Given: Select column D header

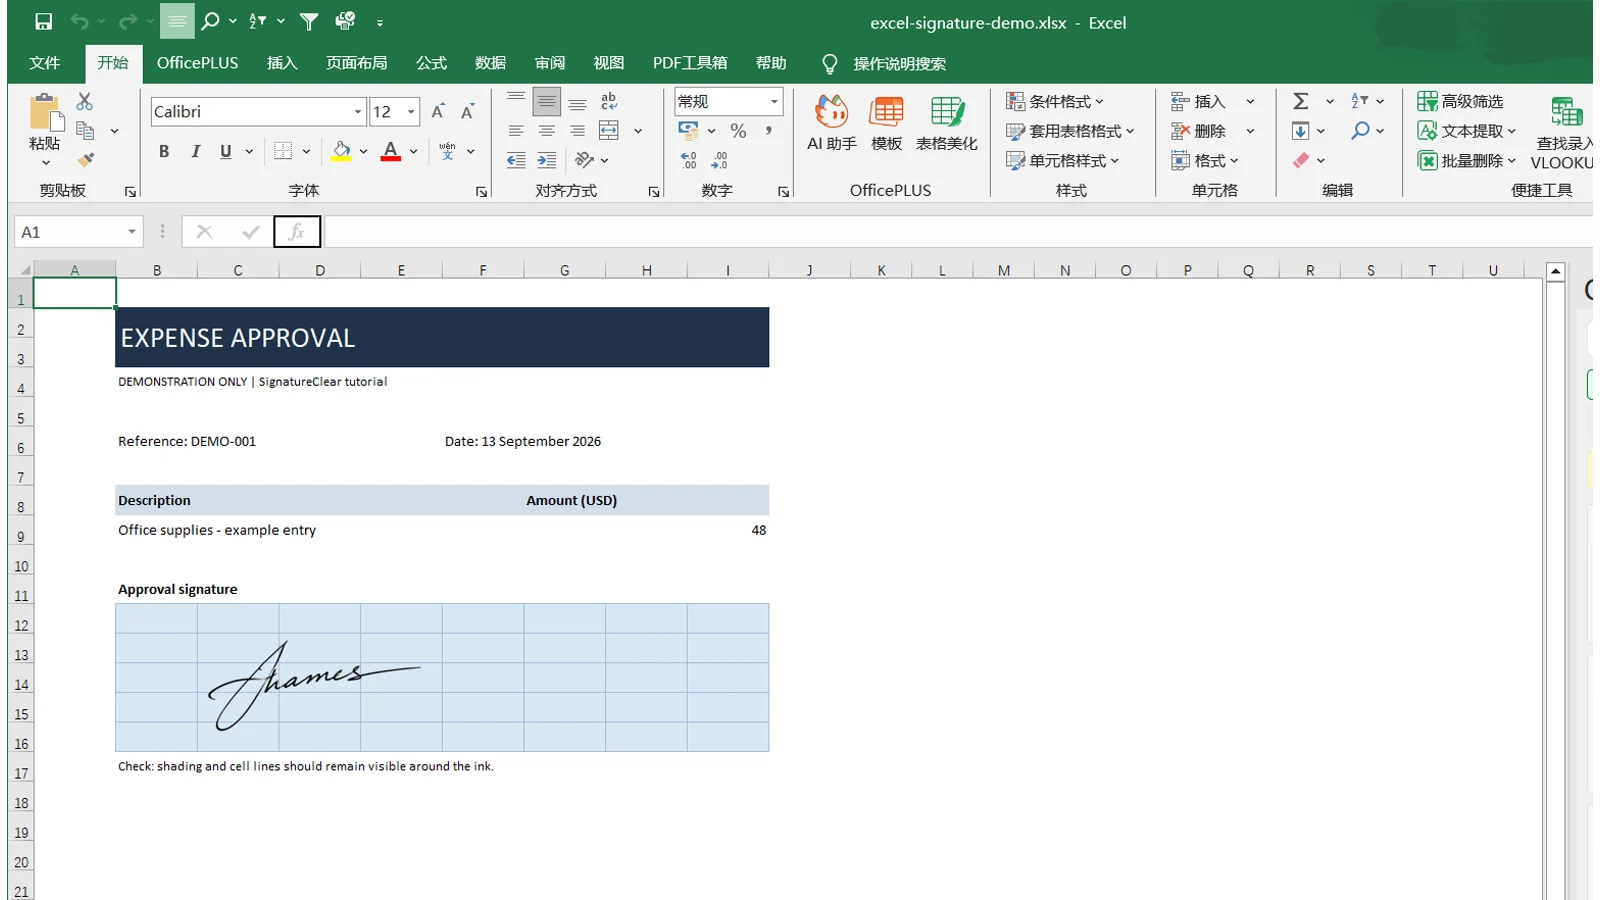Looking at the screenshot, I should [x=320, y=270].
